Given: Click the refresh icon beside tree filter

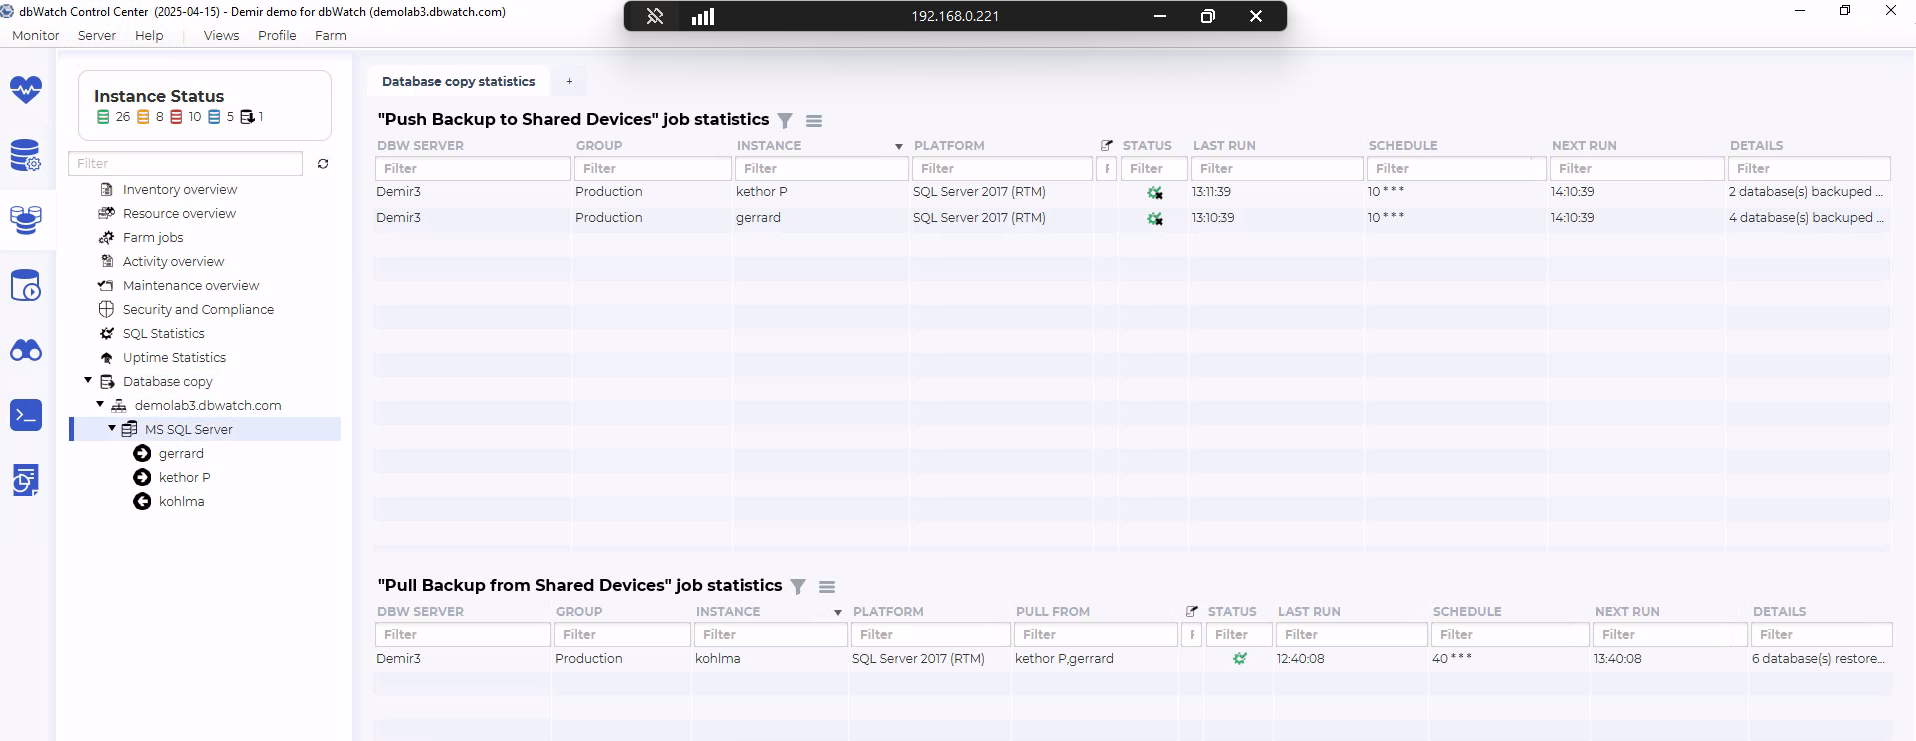Looking at the screenshot, I should pos(323,164).
